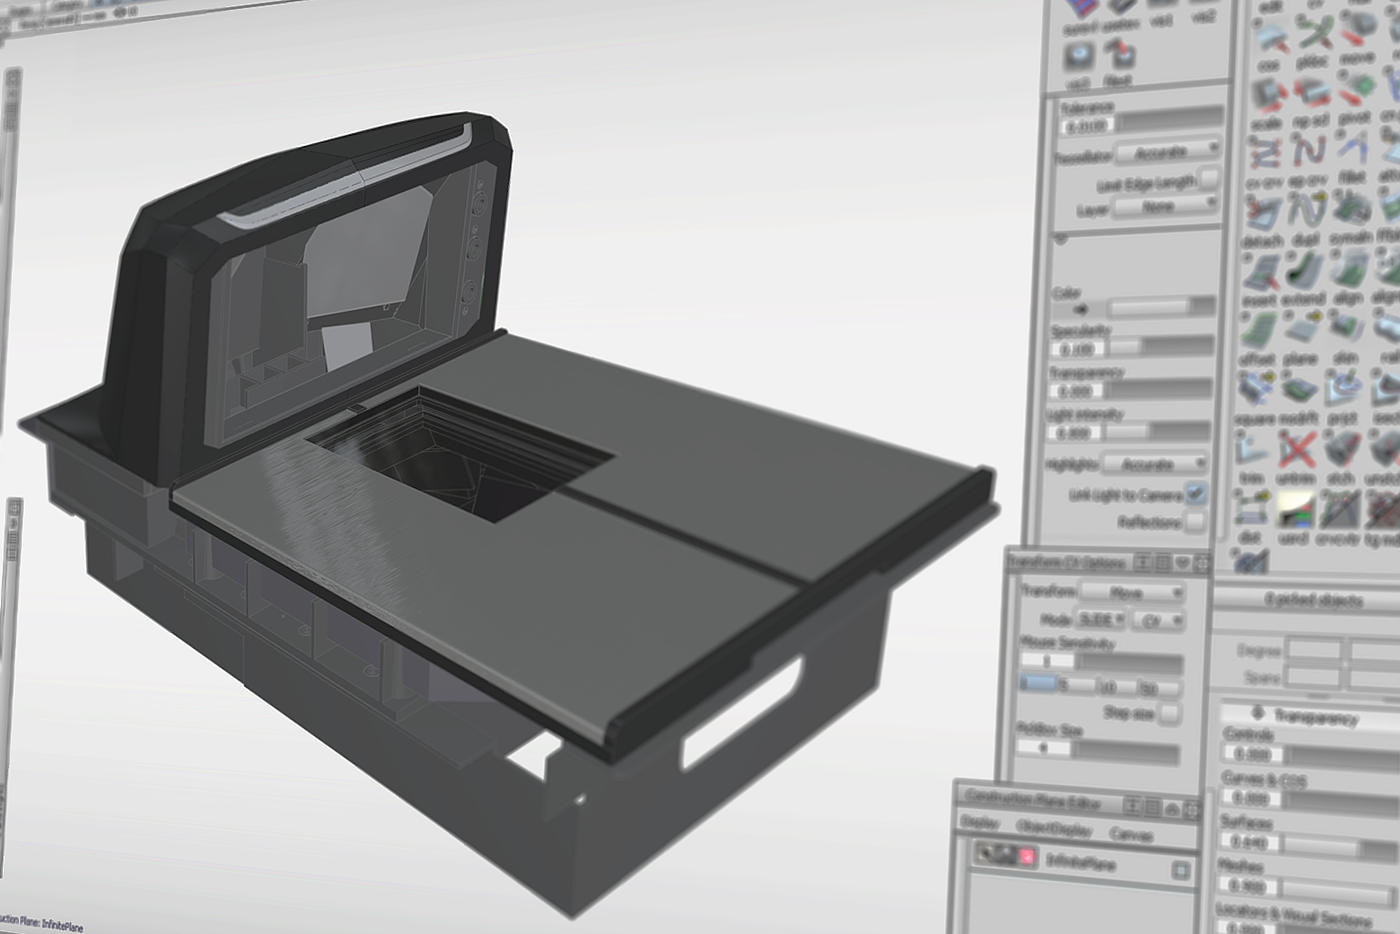
Task: Click the Controls transparency value field
Action: tap(1251, 754)
